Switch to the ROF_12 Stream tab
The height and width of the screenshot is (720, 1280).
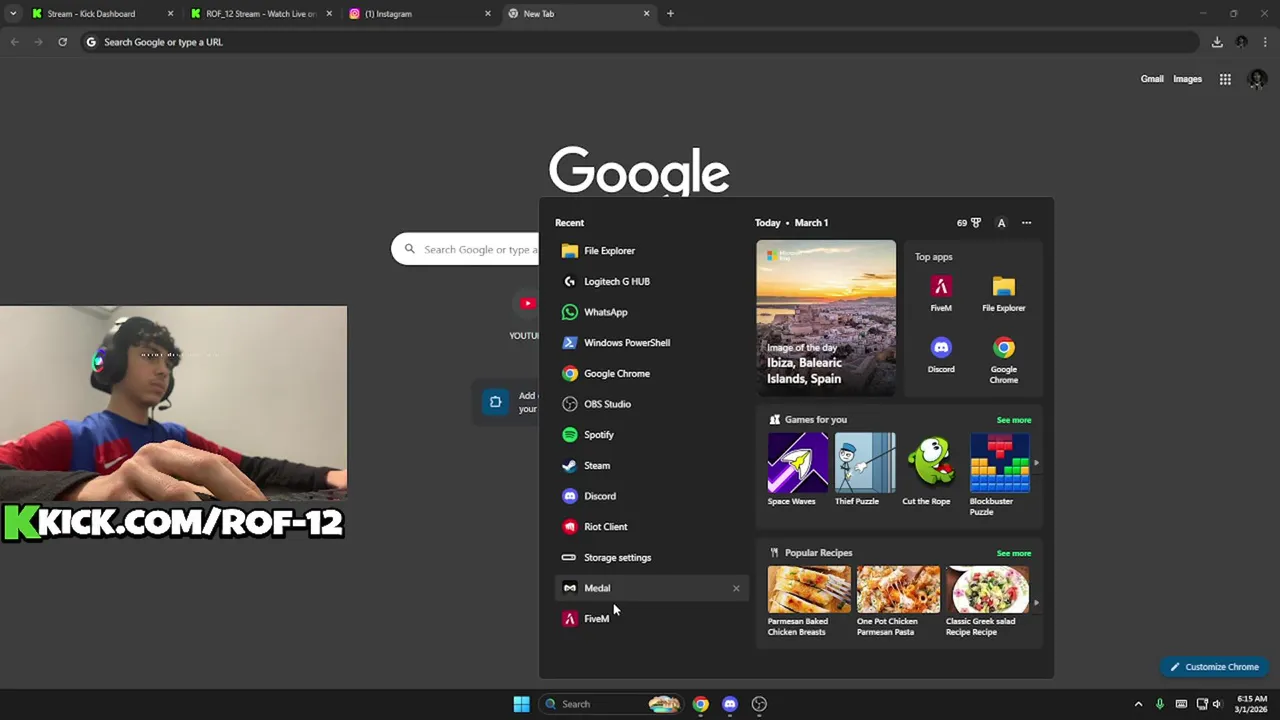click(262, 14)
